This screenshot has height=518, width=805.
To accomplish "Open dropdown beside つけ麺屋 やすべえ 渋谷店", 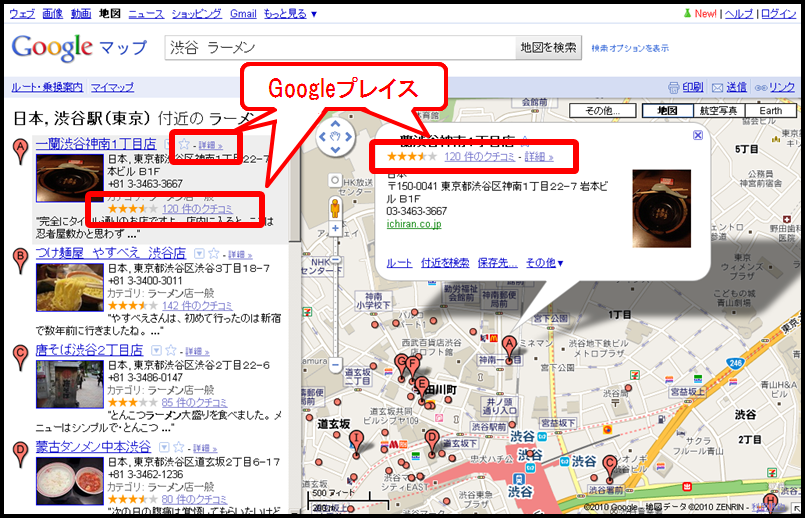I will pos(199,254).
